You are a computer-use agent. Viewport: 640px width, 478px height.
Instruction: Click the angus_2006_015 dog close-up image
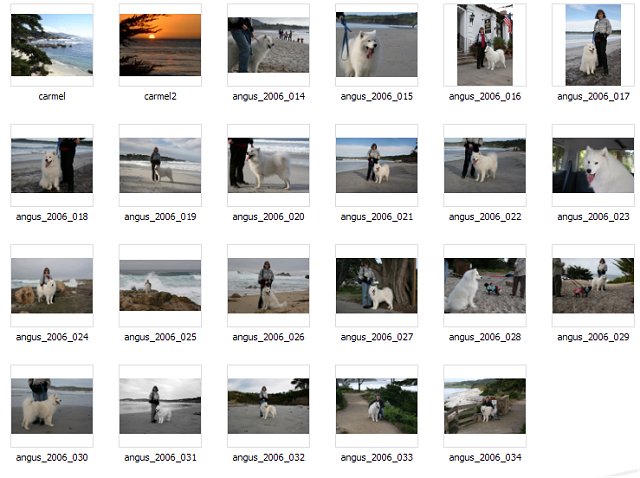point(377,45)
